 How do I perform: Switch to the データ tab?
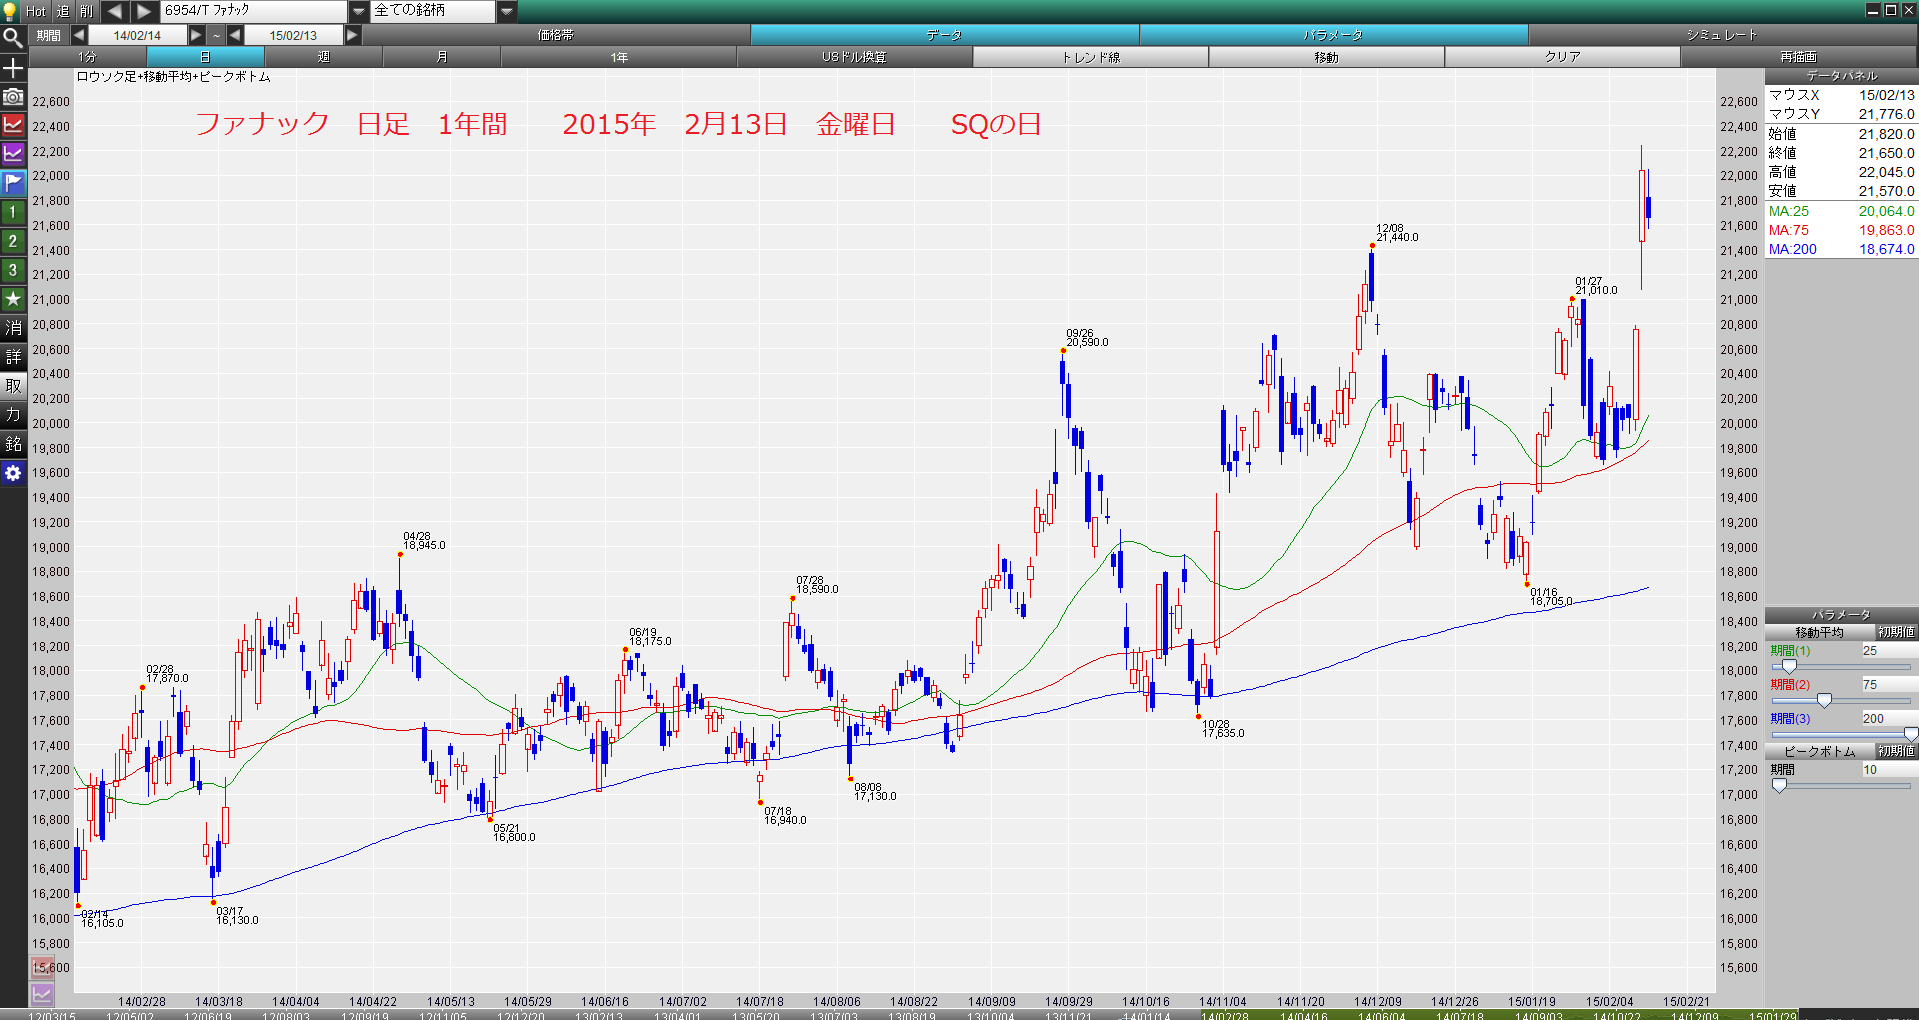944,35
